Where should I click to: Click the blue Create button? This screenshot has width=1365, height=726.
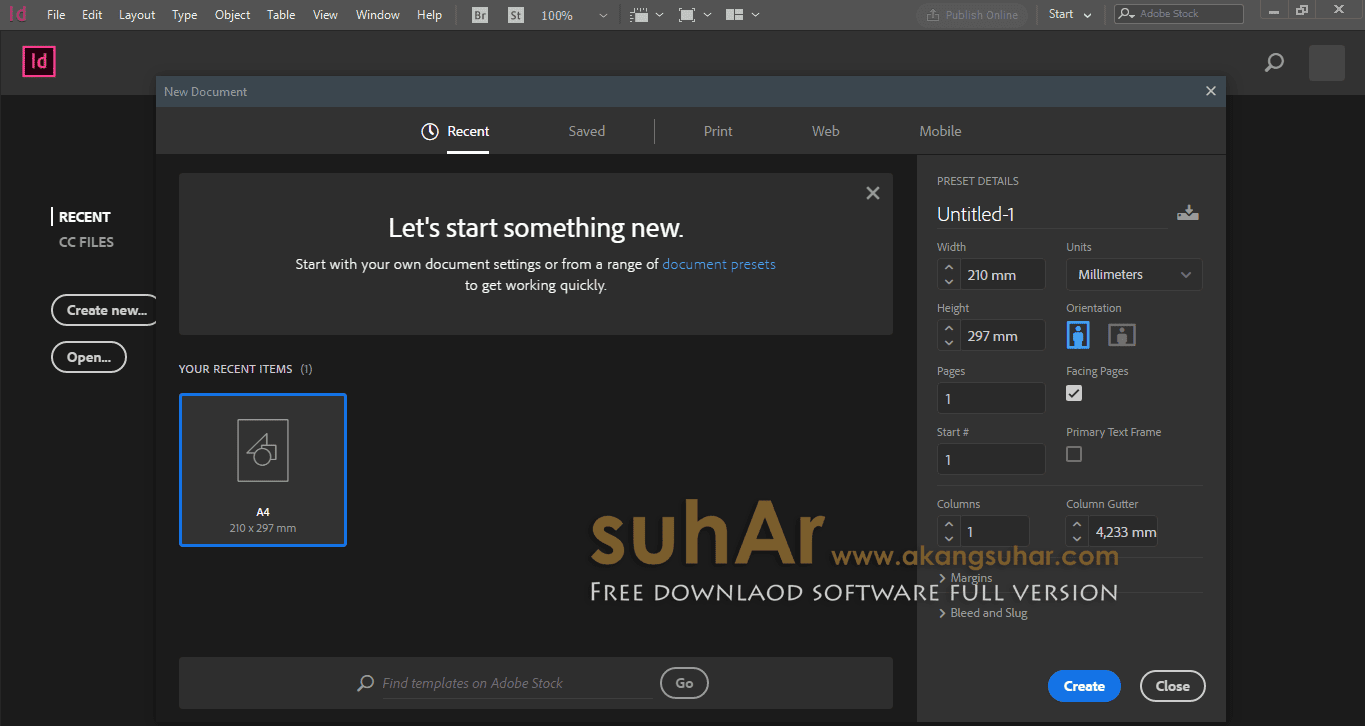(1084, 686)
